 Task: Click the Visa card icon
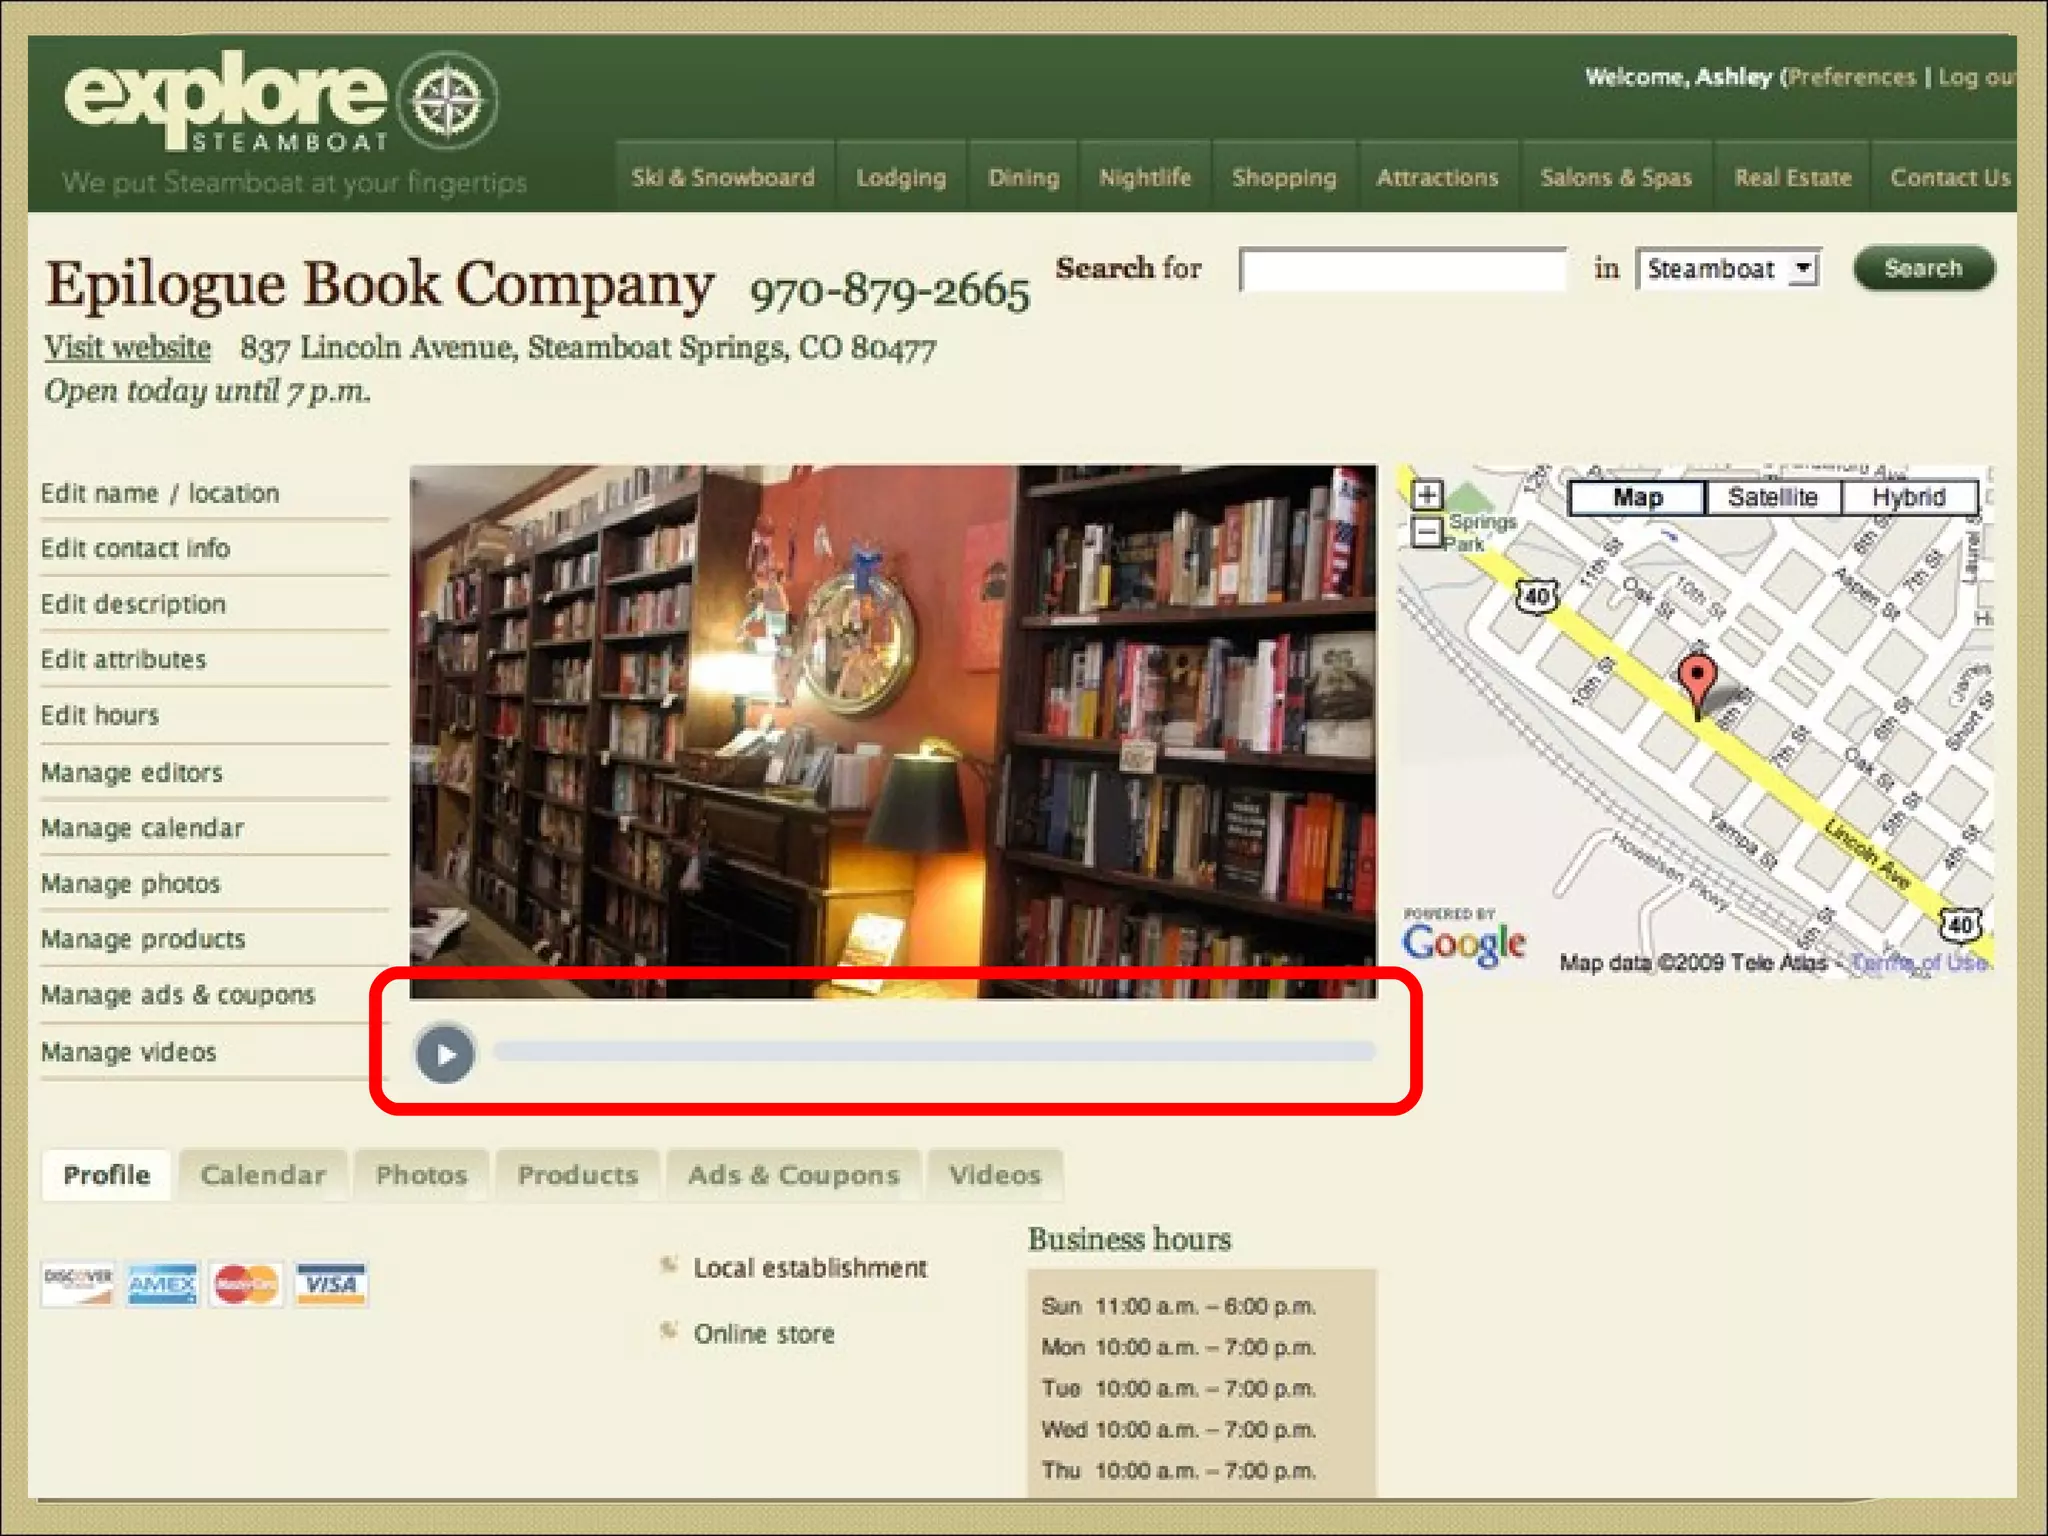331,1284
